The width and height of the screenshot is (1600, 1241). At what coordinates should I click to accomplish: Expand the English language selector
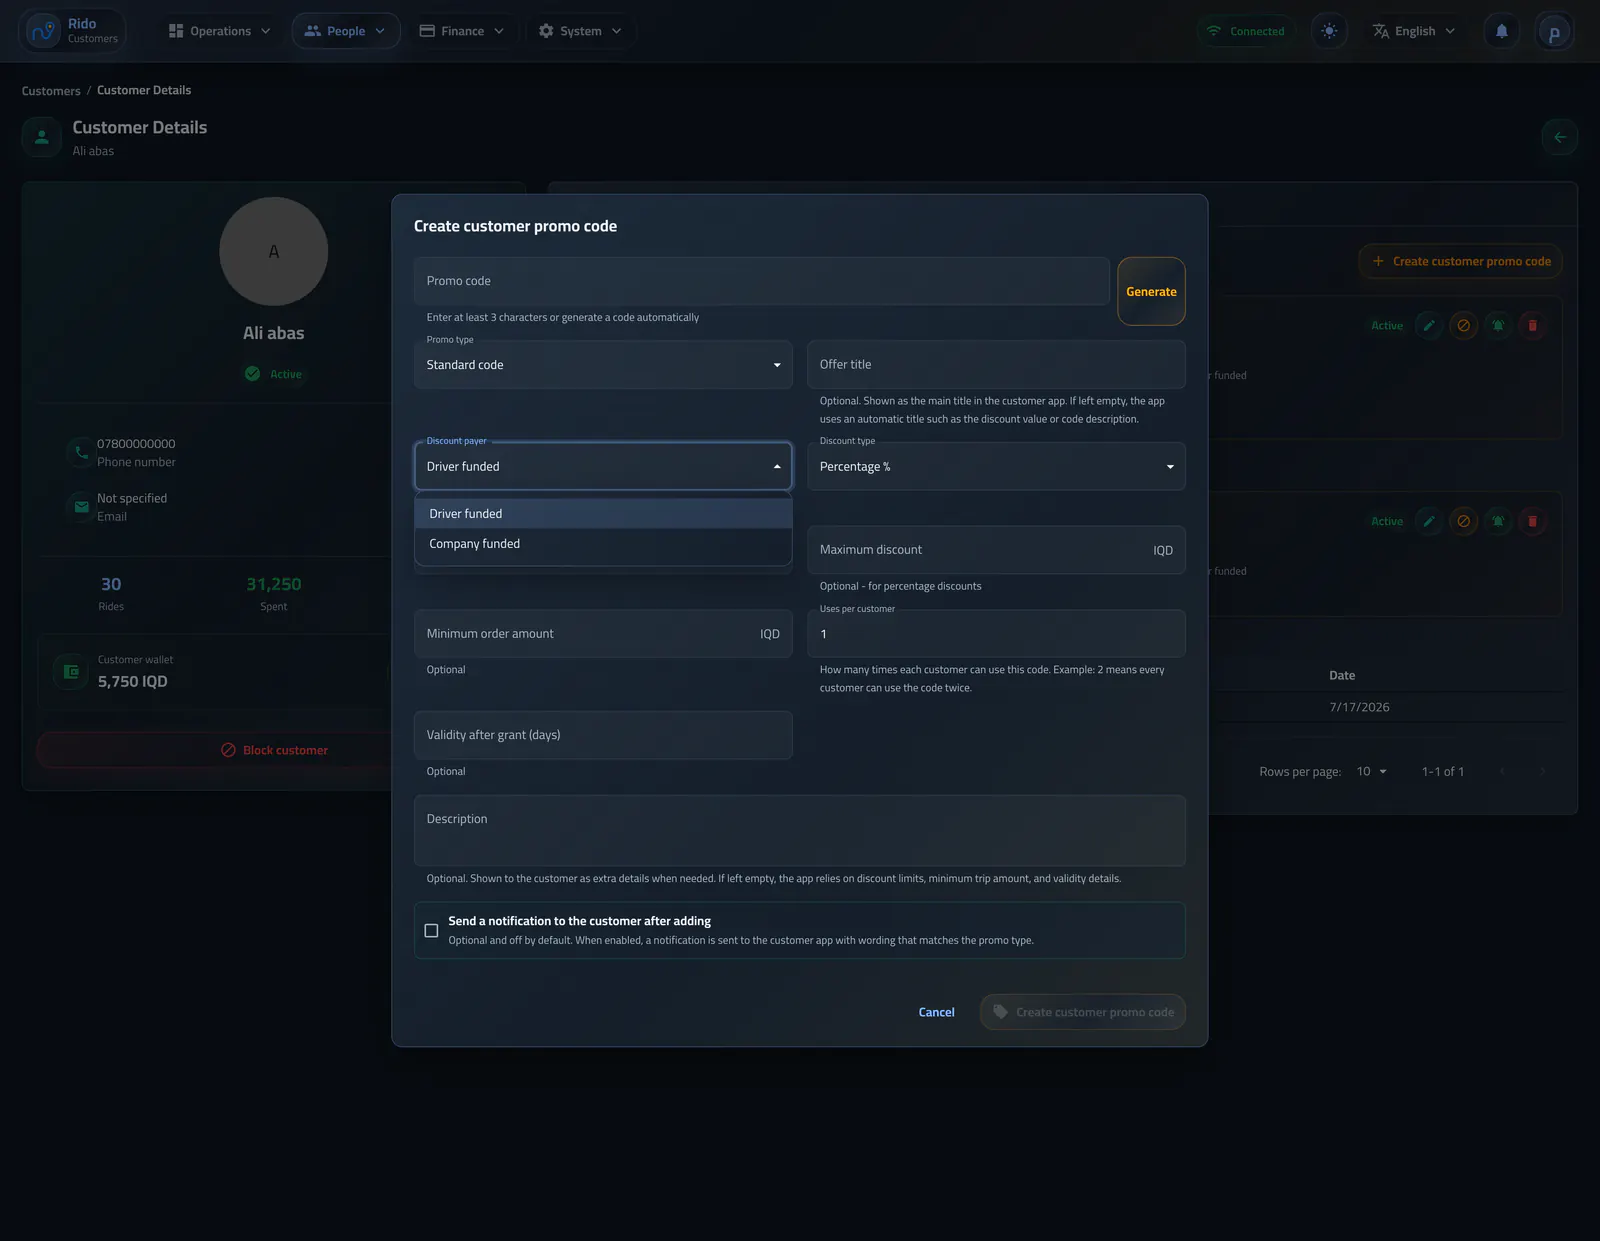pos(1414,31)
